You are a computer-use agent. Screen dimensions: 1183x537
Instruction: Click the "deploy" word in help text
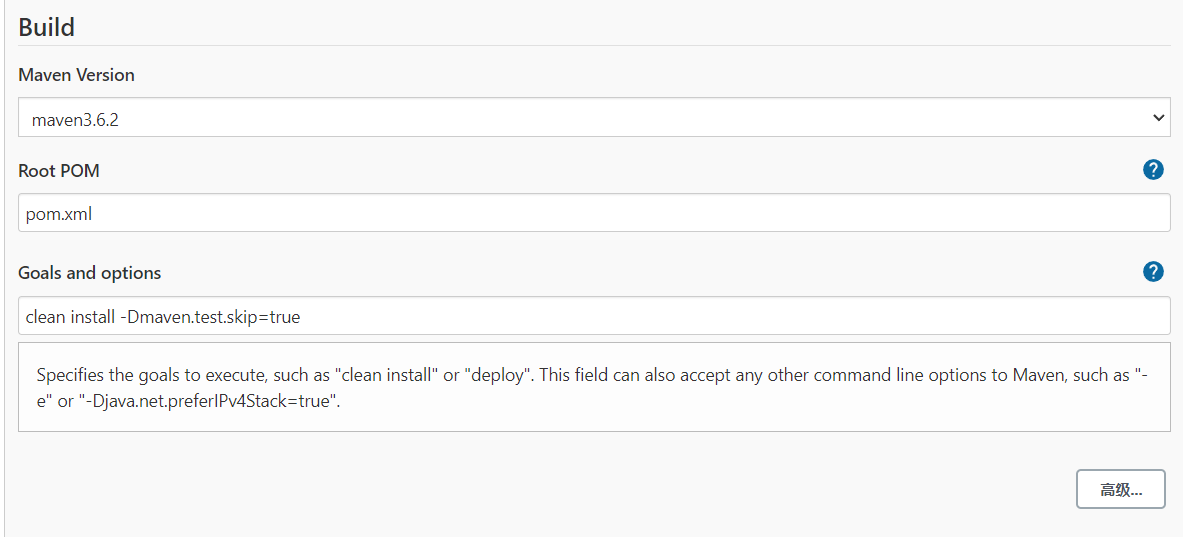coord(495,375)
